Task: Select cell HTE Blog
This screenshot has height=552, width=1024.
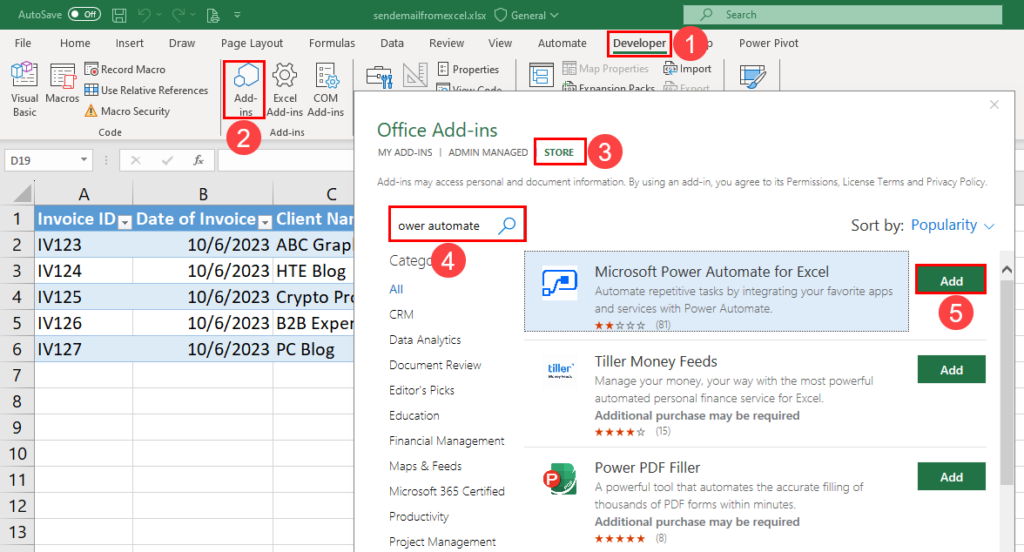Action: pyautogui.click(x=313, y=271)
